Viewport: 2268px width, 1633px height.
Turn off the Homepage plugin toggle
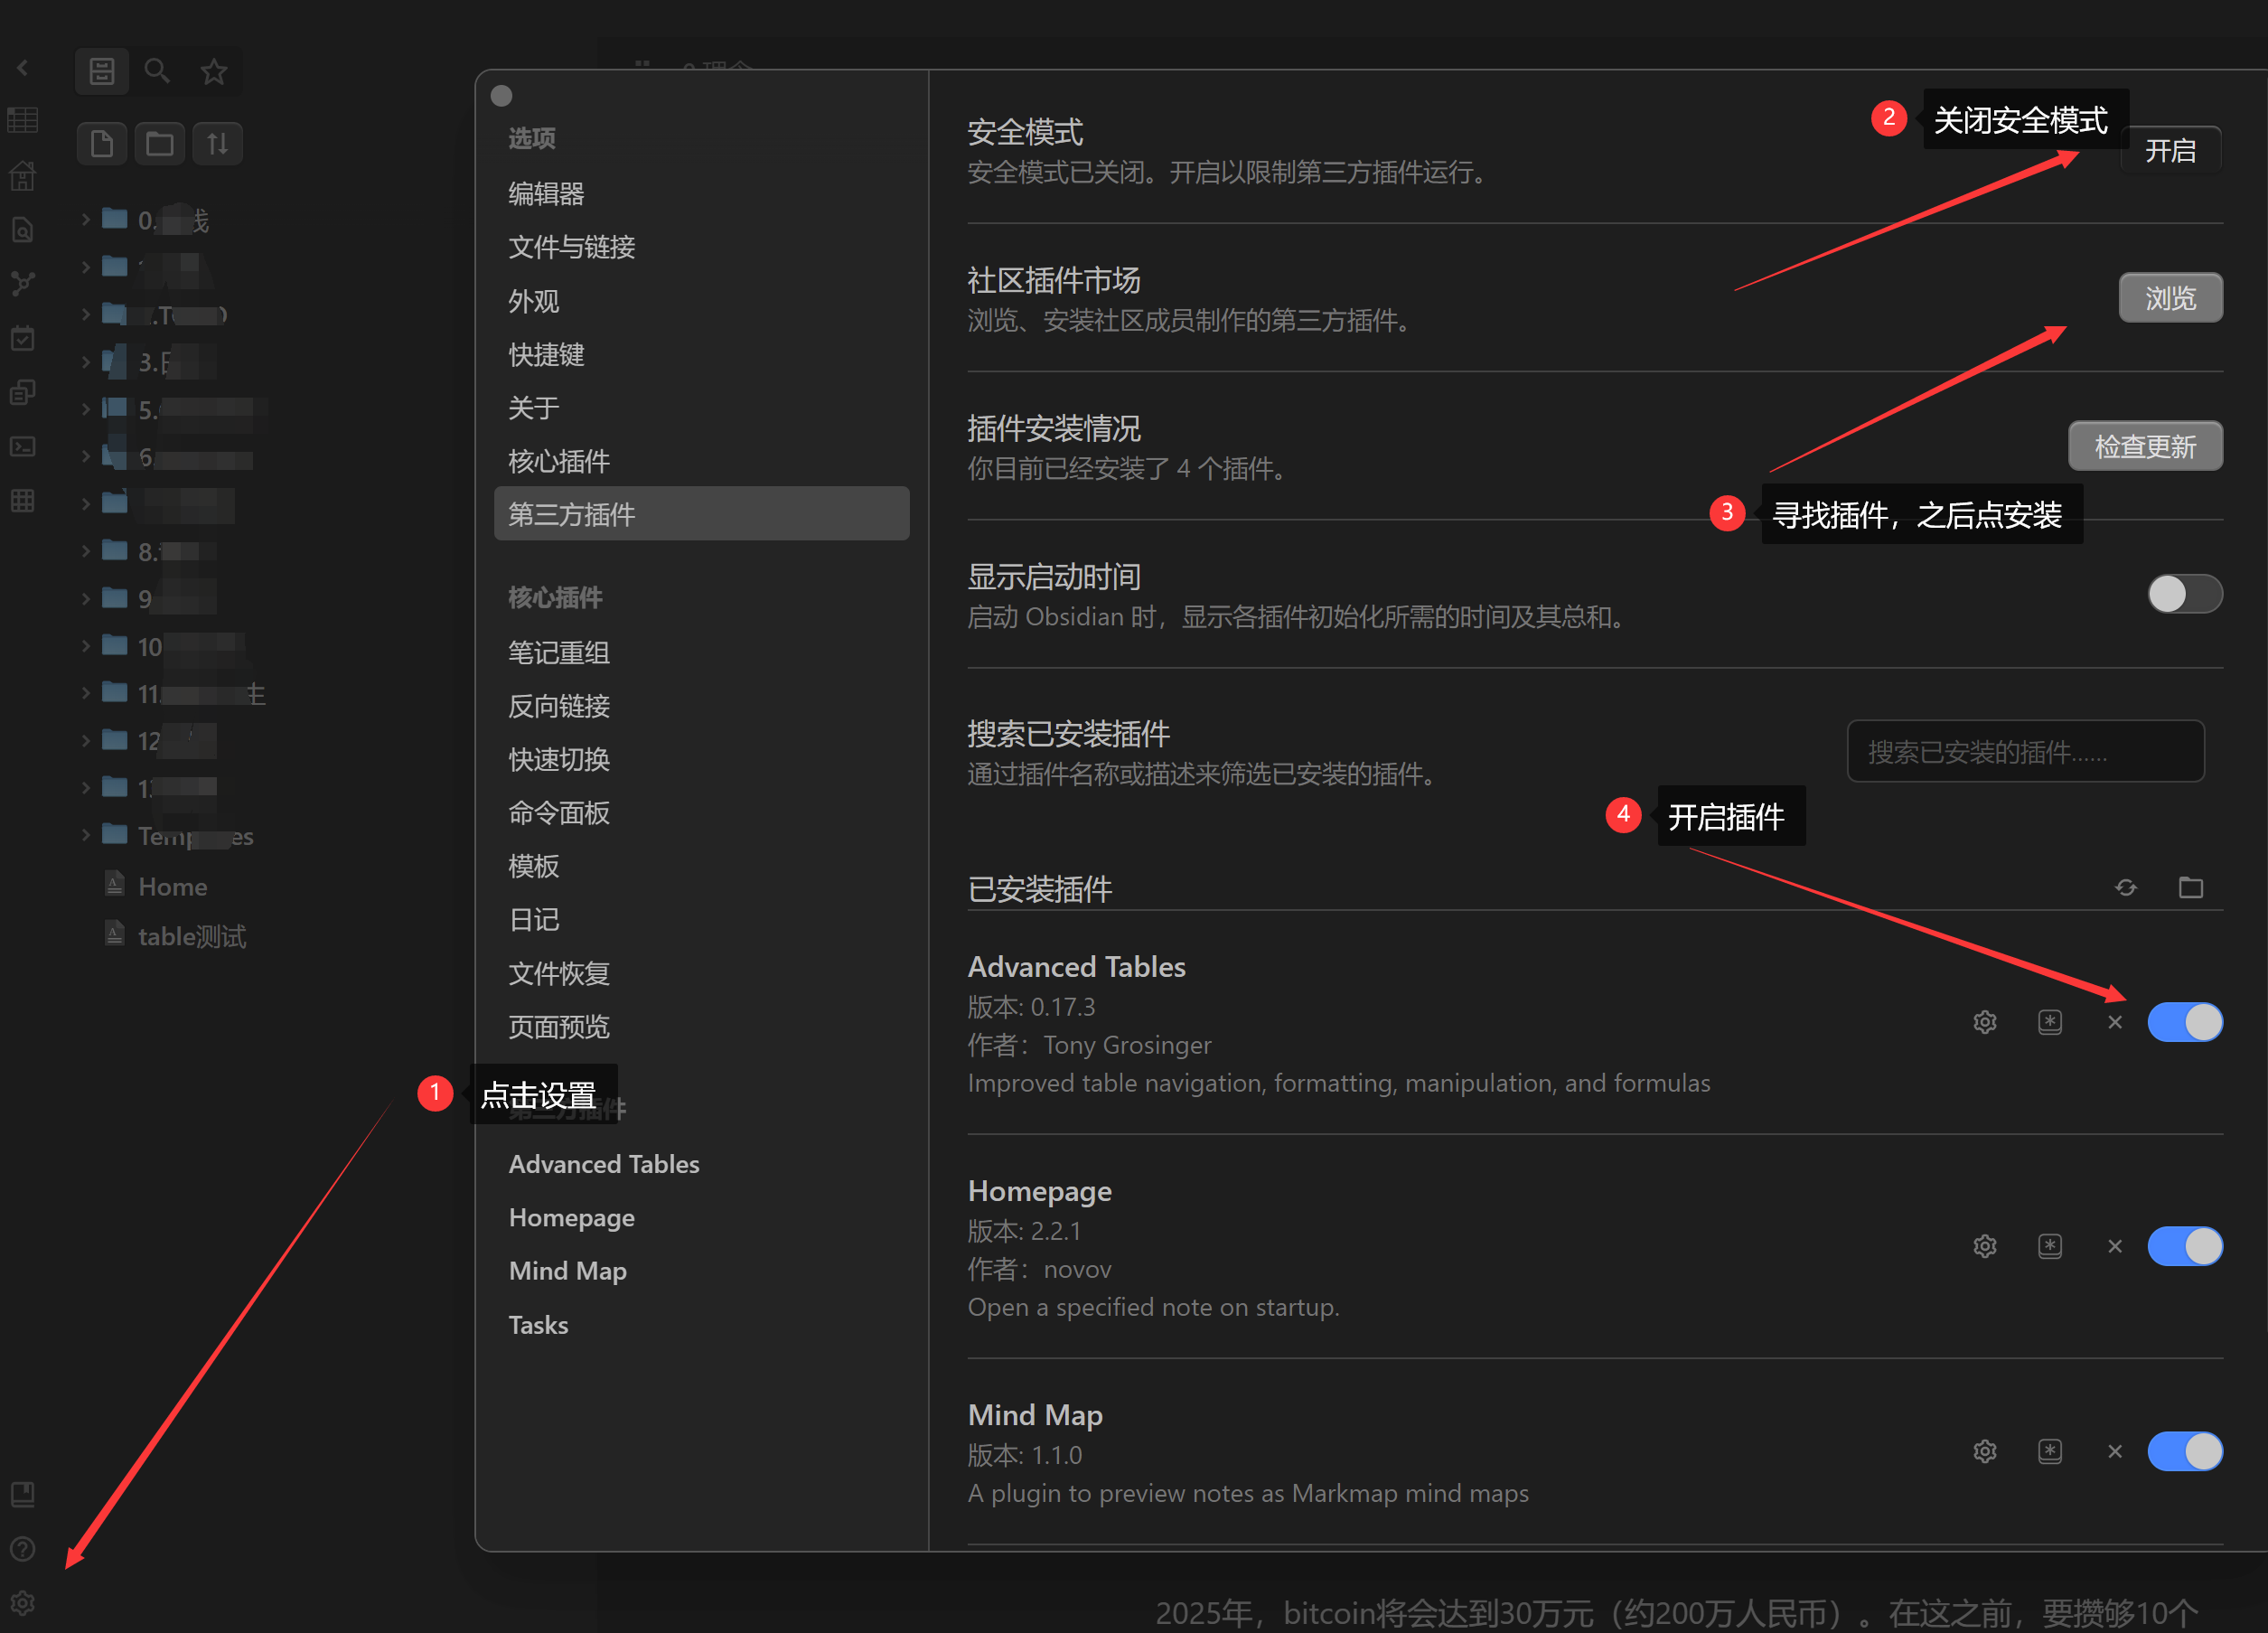2184,1246
